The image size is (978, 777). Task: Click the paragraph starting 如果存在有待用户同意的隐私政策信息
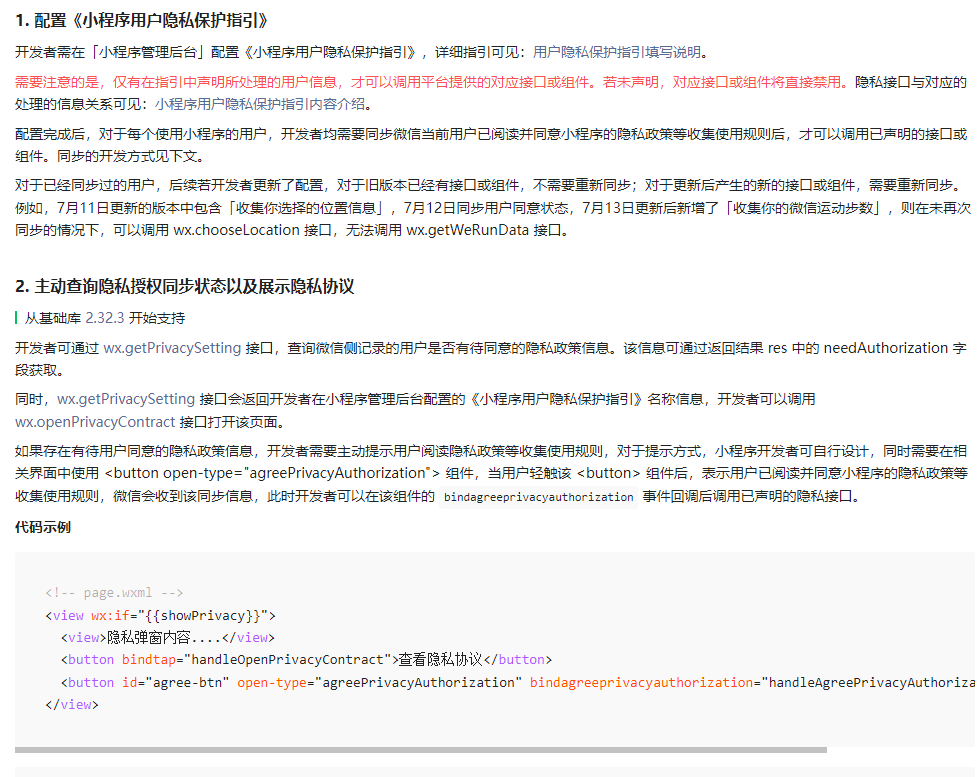point(491,474)
